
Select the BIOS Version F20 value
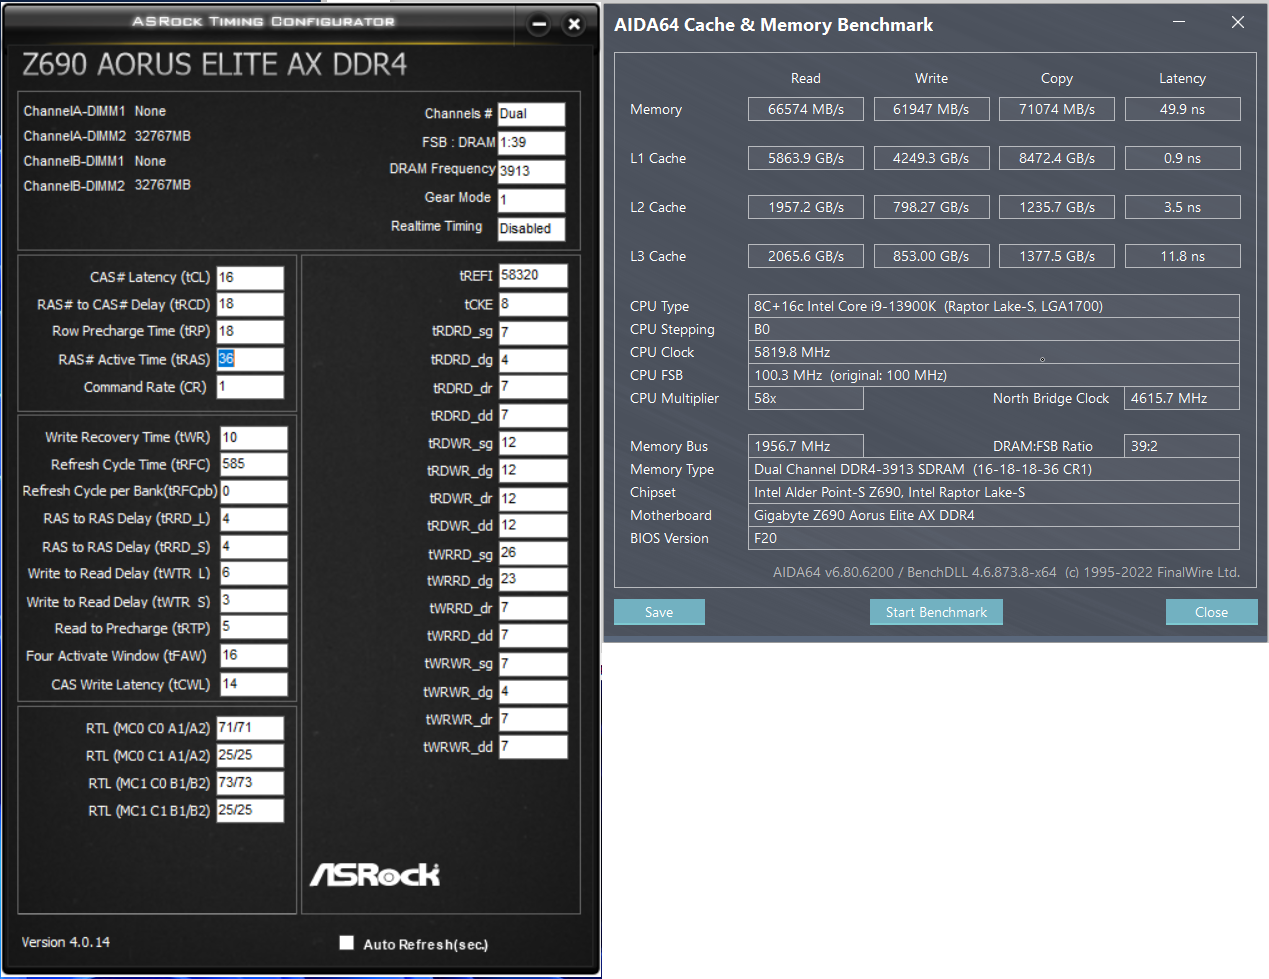click(994, 538)
